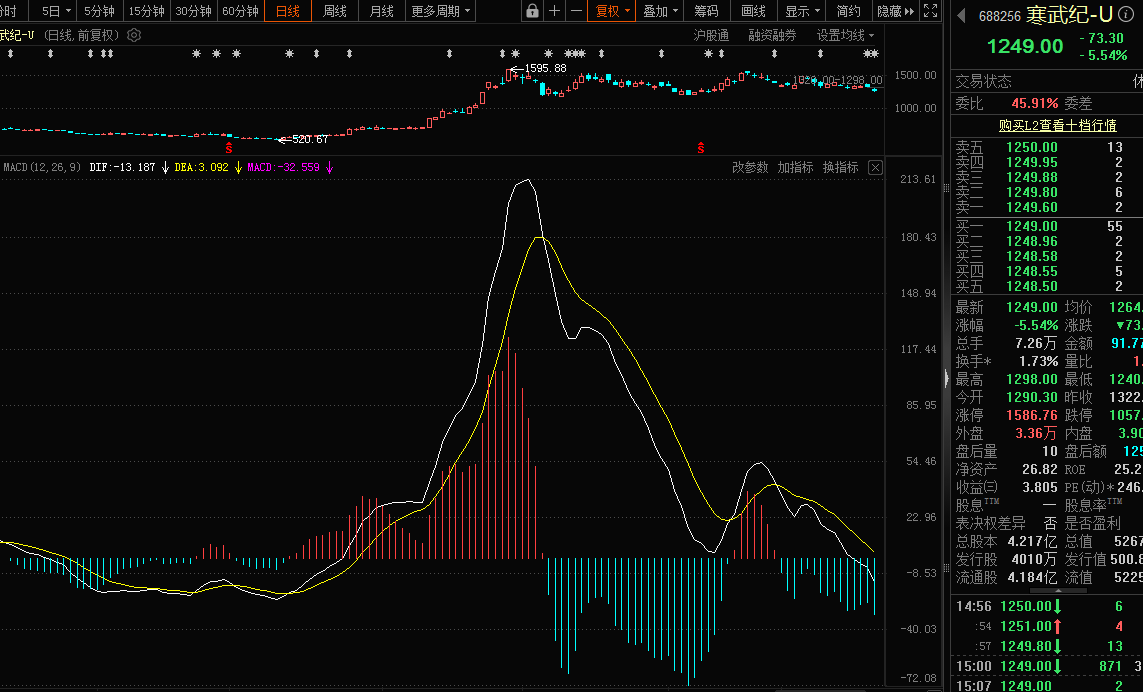Toggle the 筹码 chip distribution view
Image resolution: width=1143 pixels, height=692 pixels.
click(706, 11)
